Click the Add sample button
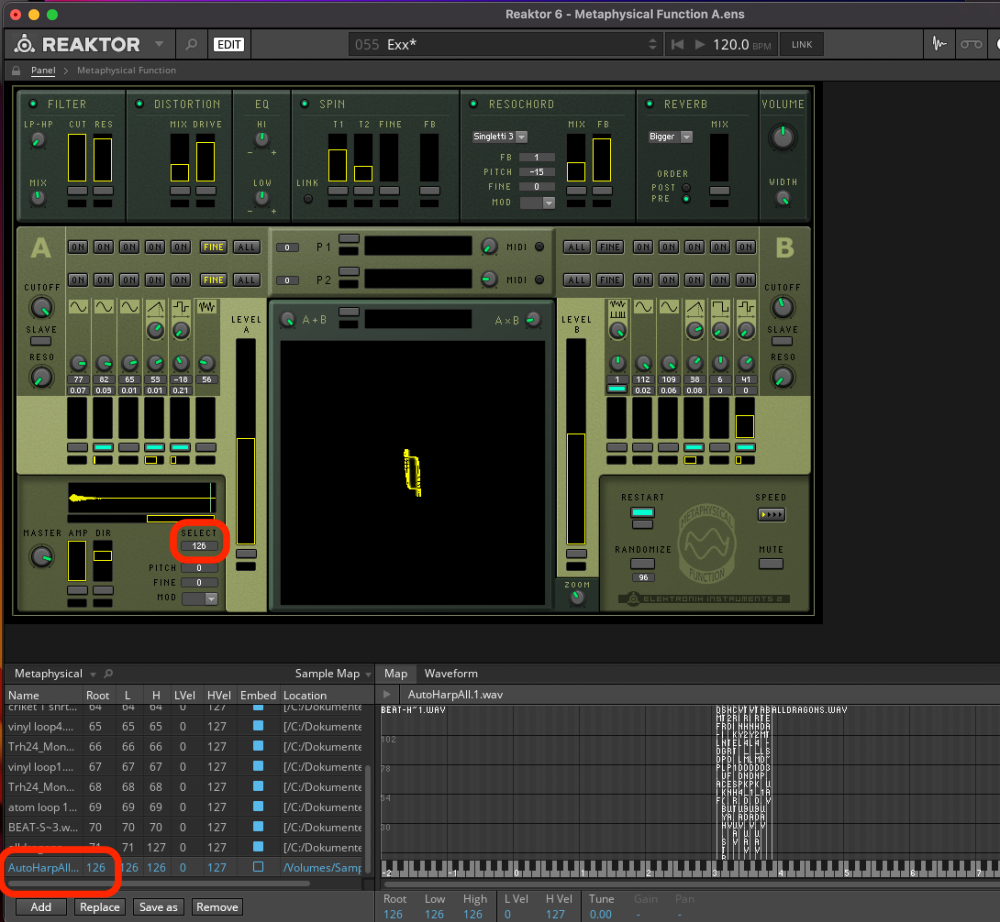1000x922 pixels. click(x=41, y=907)
